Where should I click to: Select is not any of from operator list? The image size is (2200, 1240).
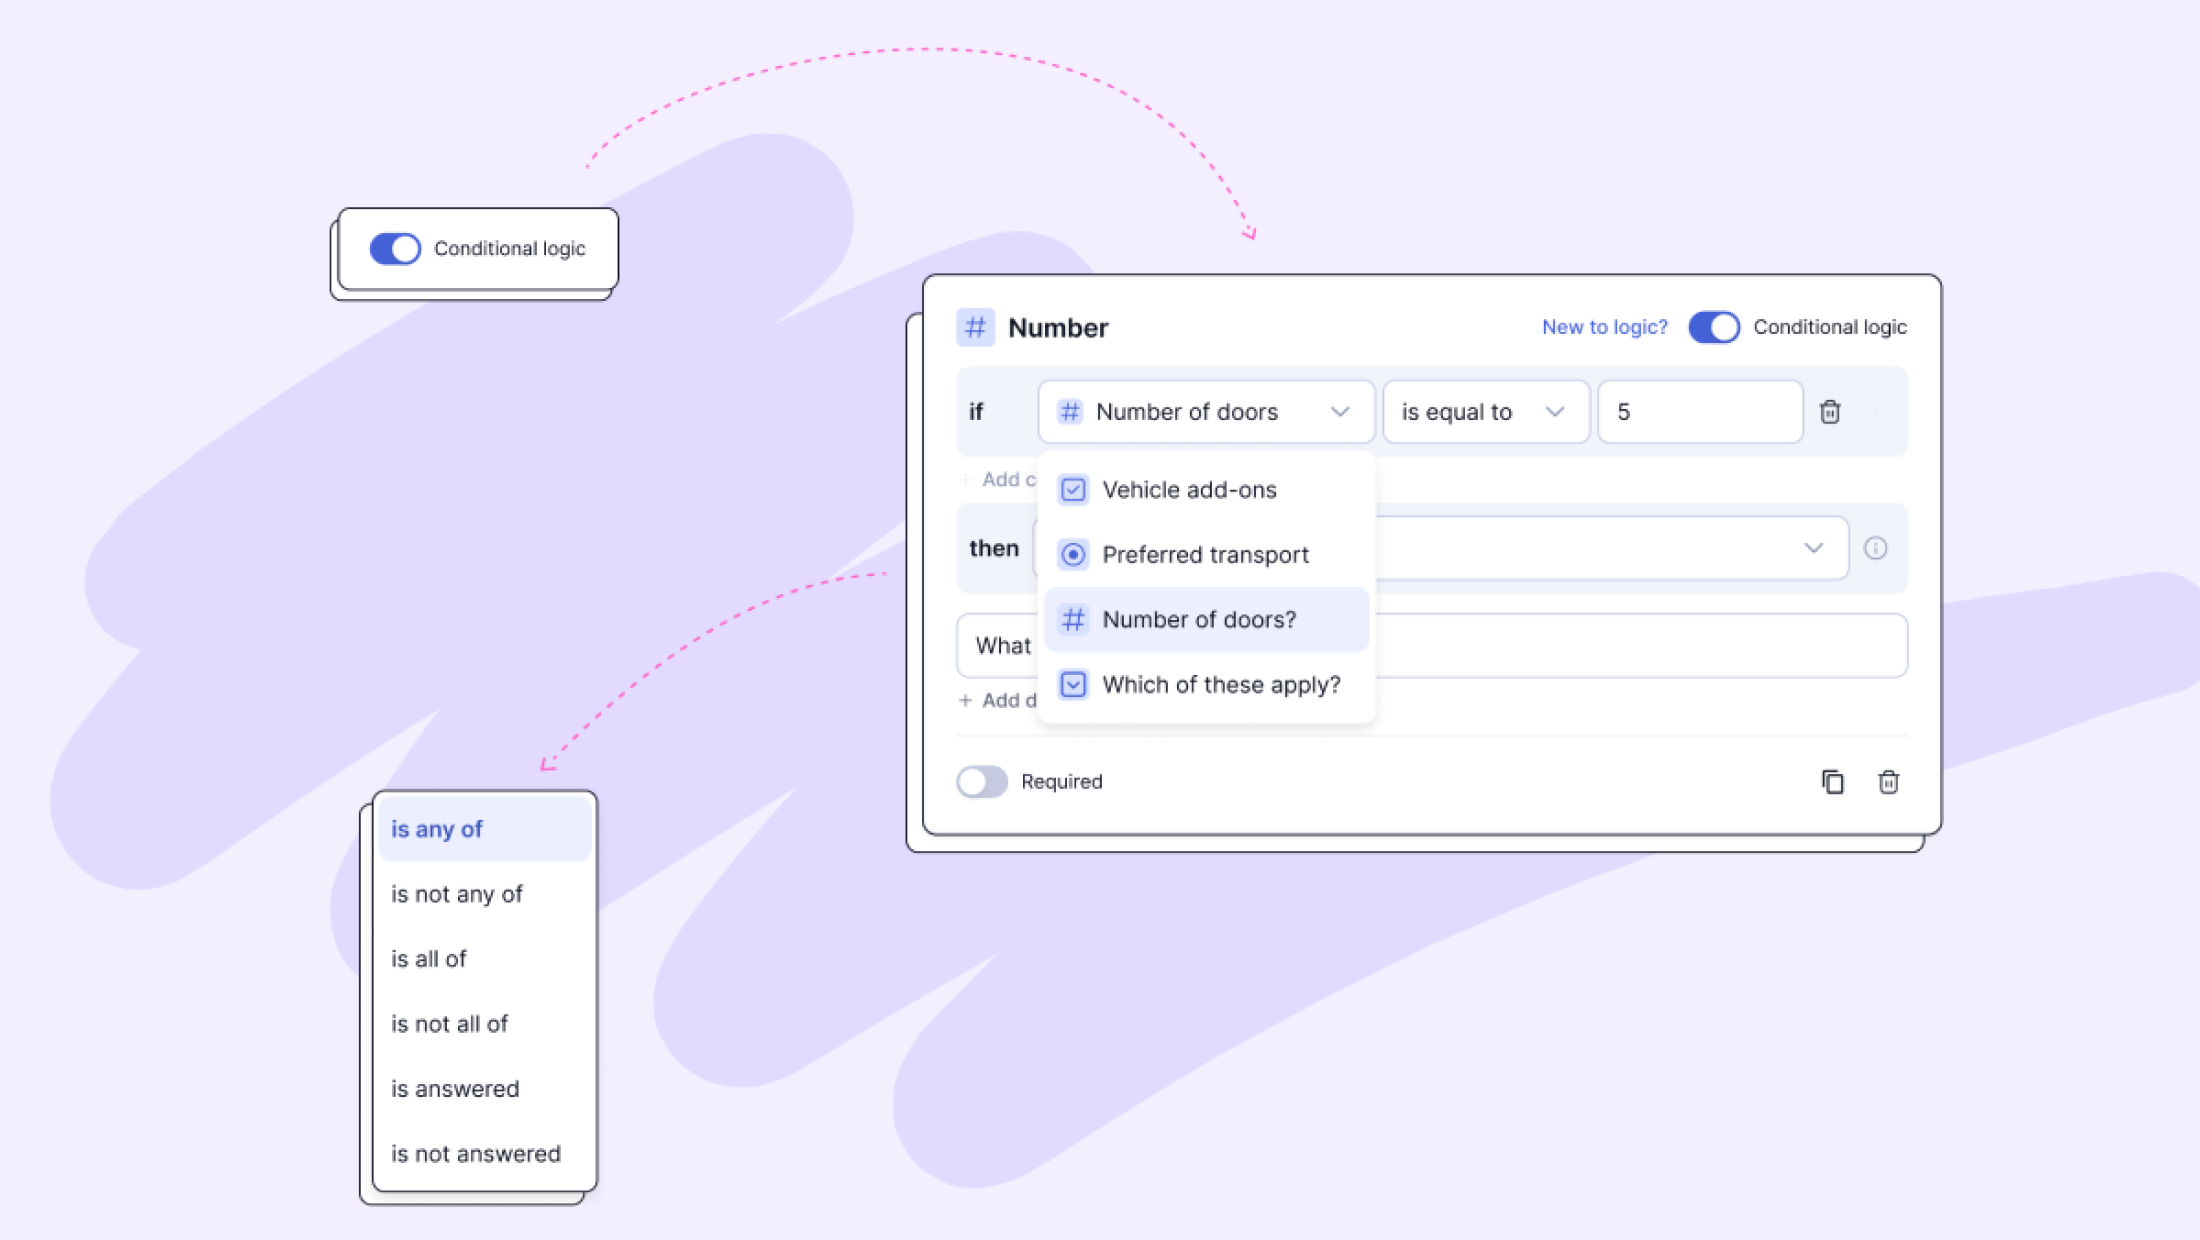click(456, 894)
